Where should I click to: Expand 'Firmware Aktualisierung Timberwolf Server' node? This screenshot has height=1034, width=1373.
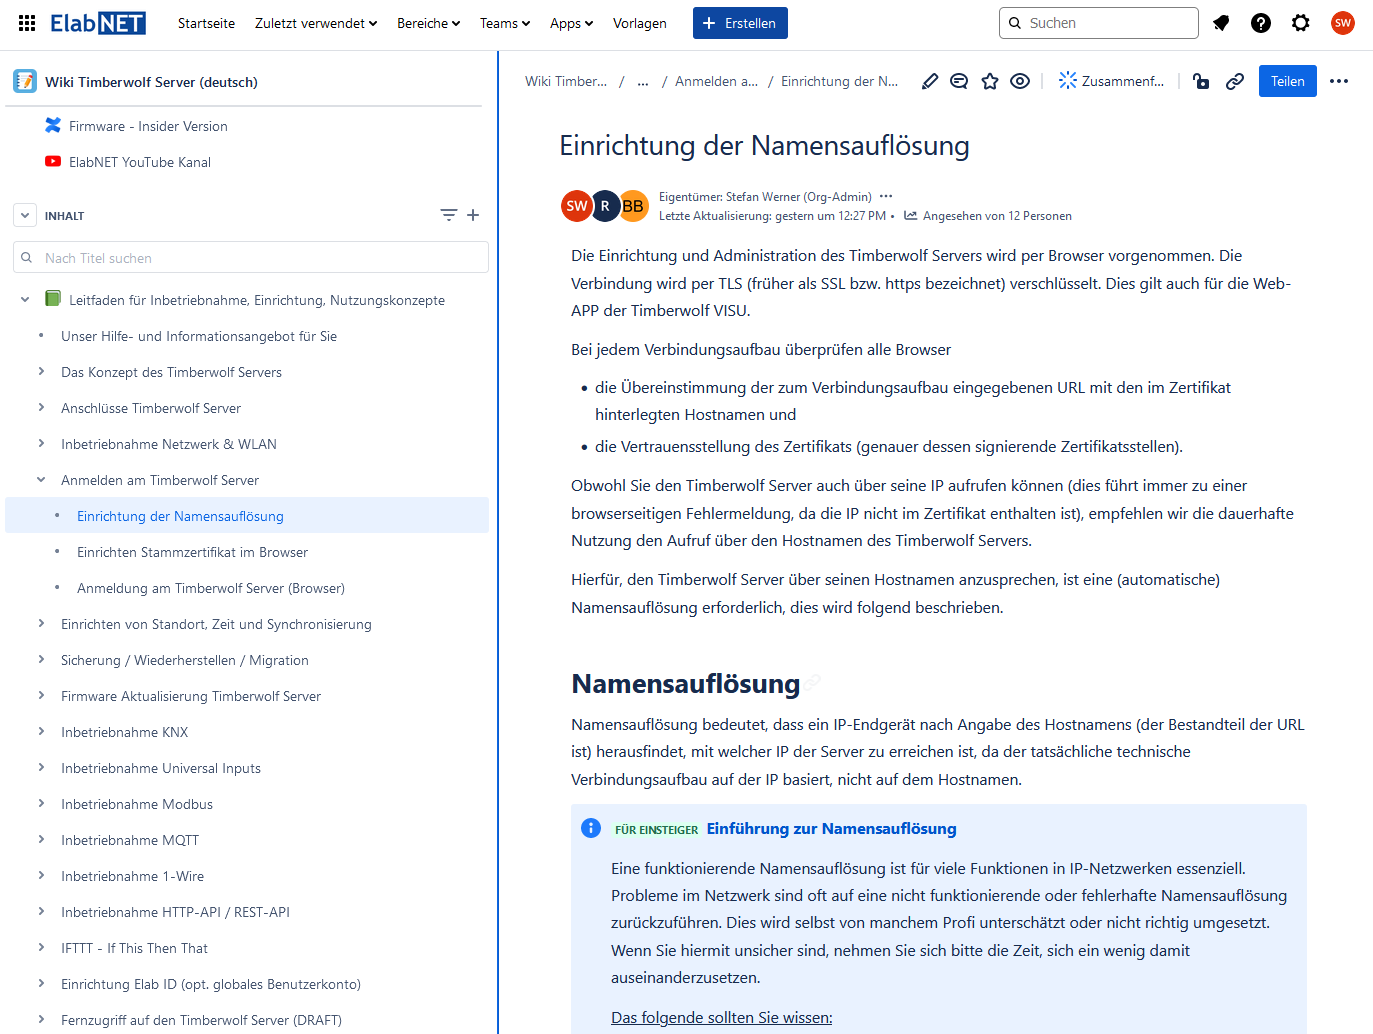pos(41,695)
